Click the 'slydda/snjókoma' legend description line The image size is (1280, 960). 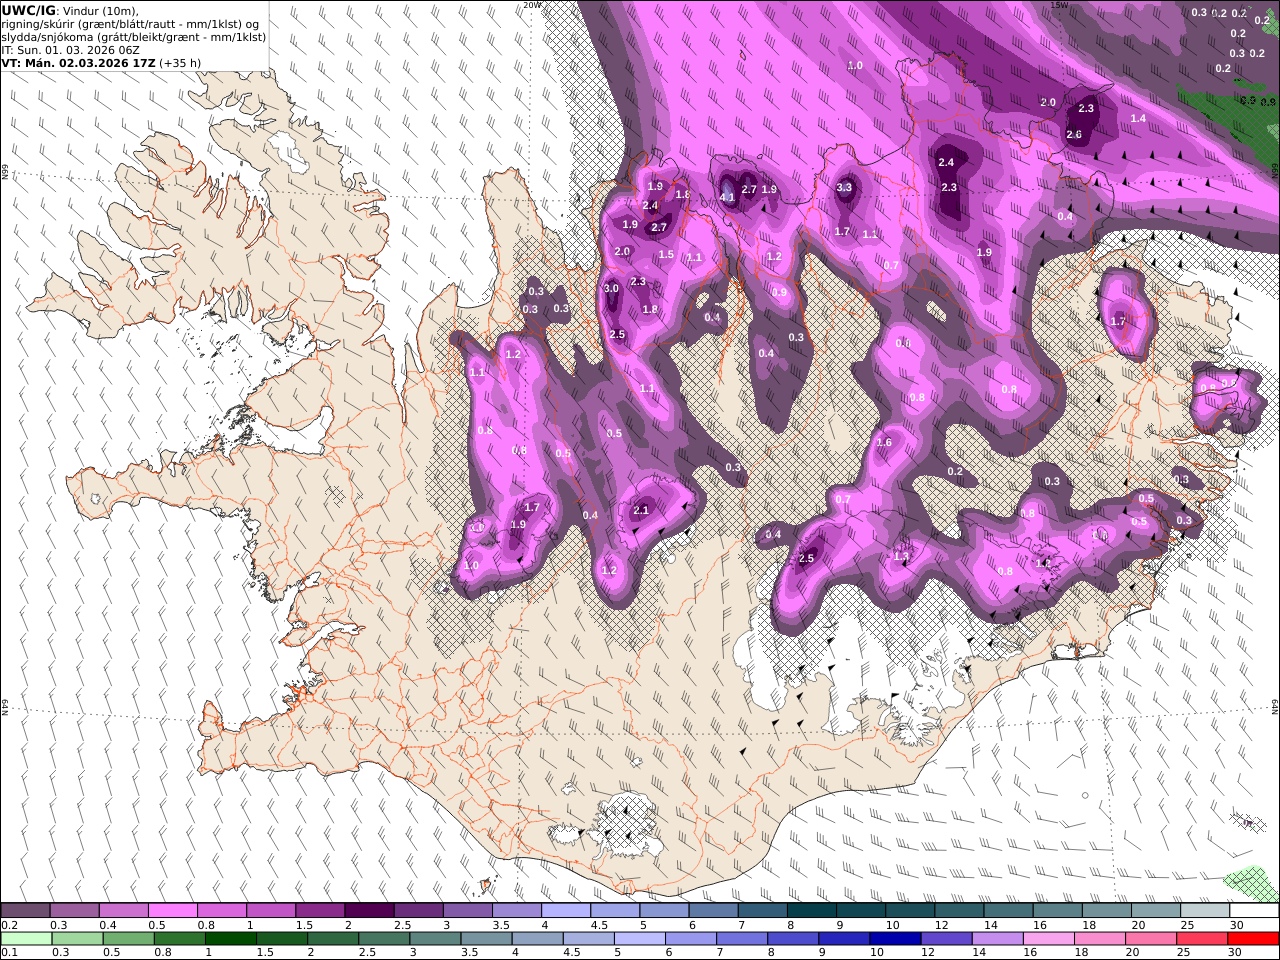(x=133, y=36)
